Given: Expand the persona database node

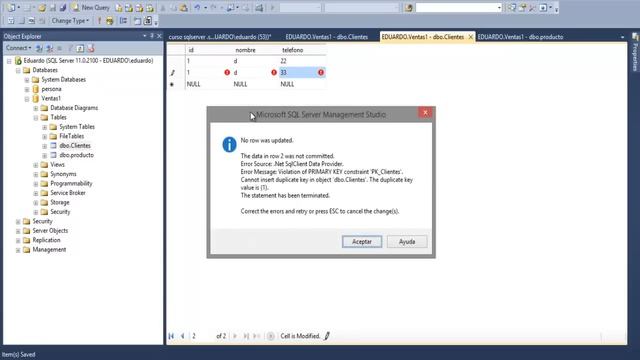Looking at the screenshot, I should click(27, 89).
